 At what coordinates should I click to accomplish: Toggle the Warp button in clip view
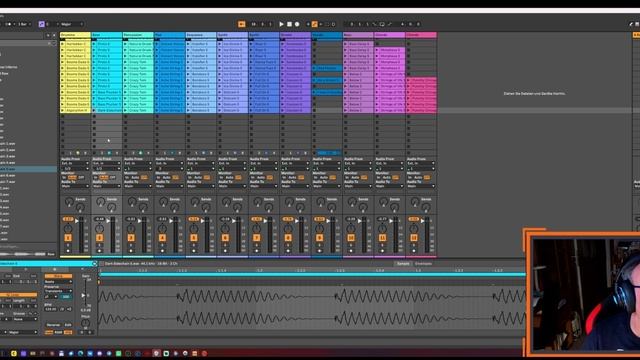click(x=58, y=276)
